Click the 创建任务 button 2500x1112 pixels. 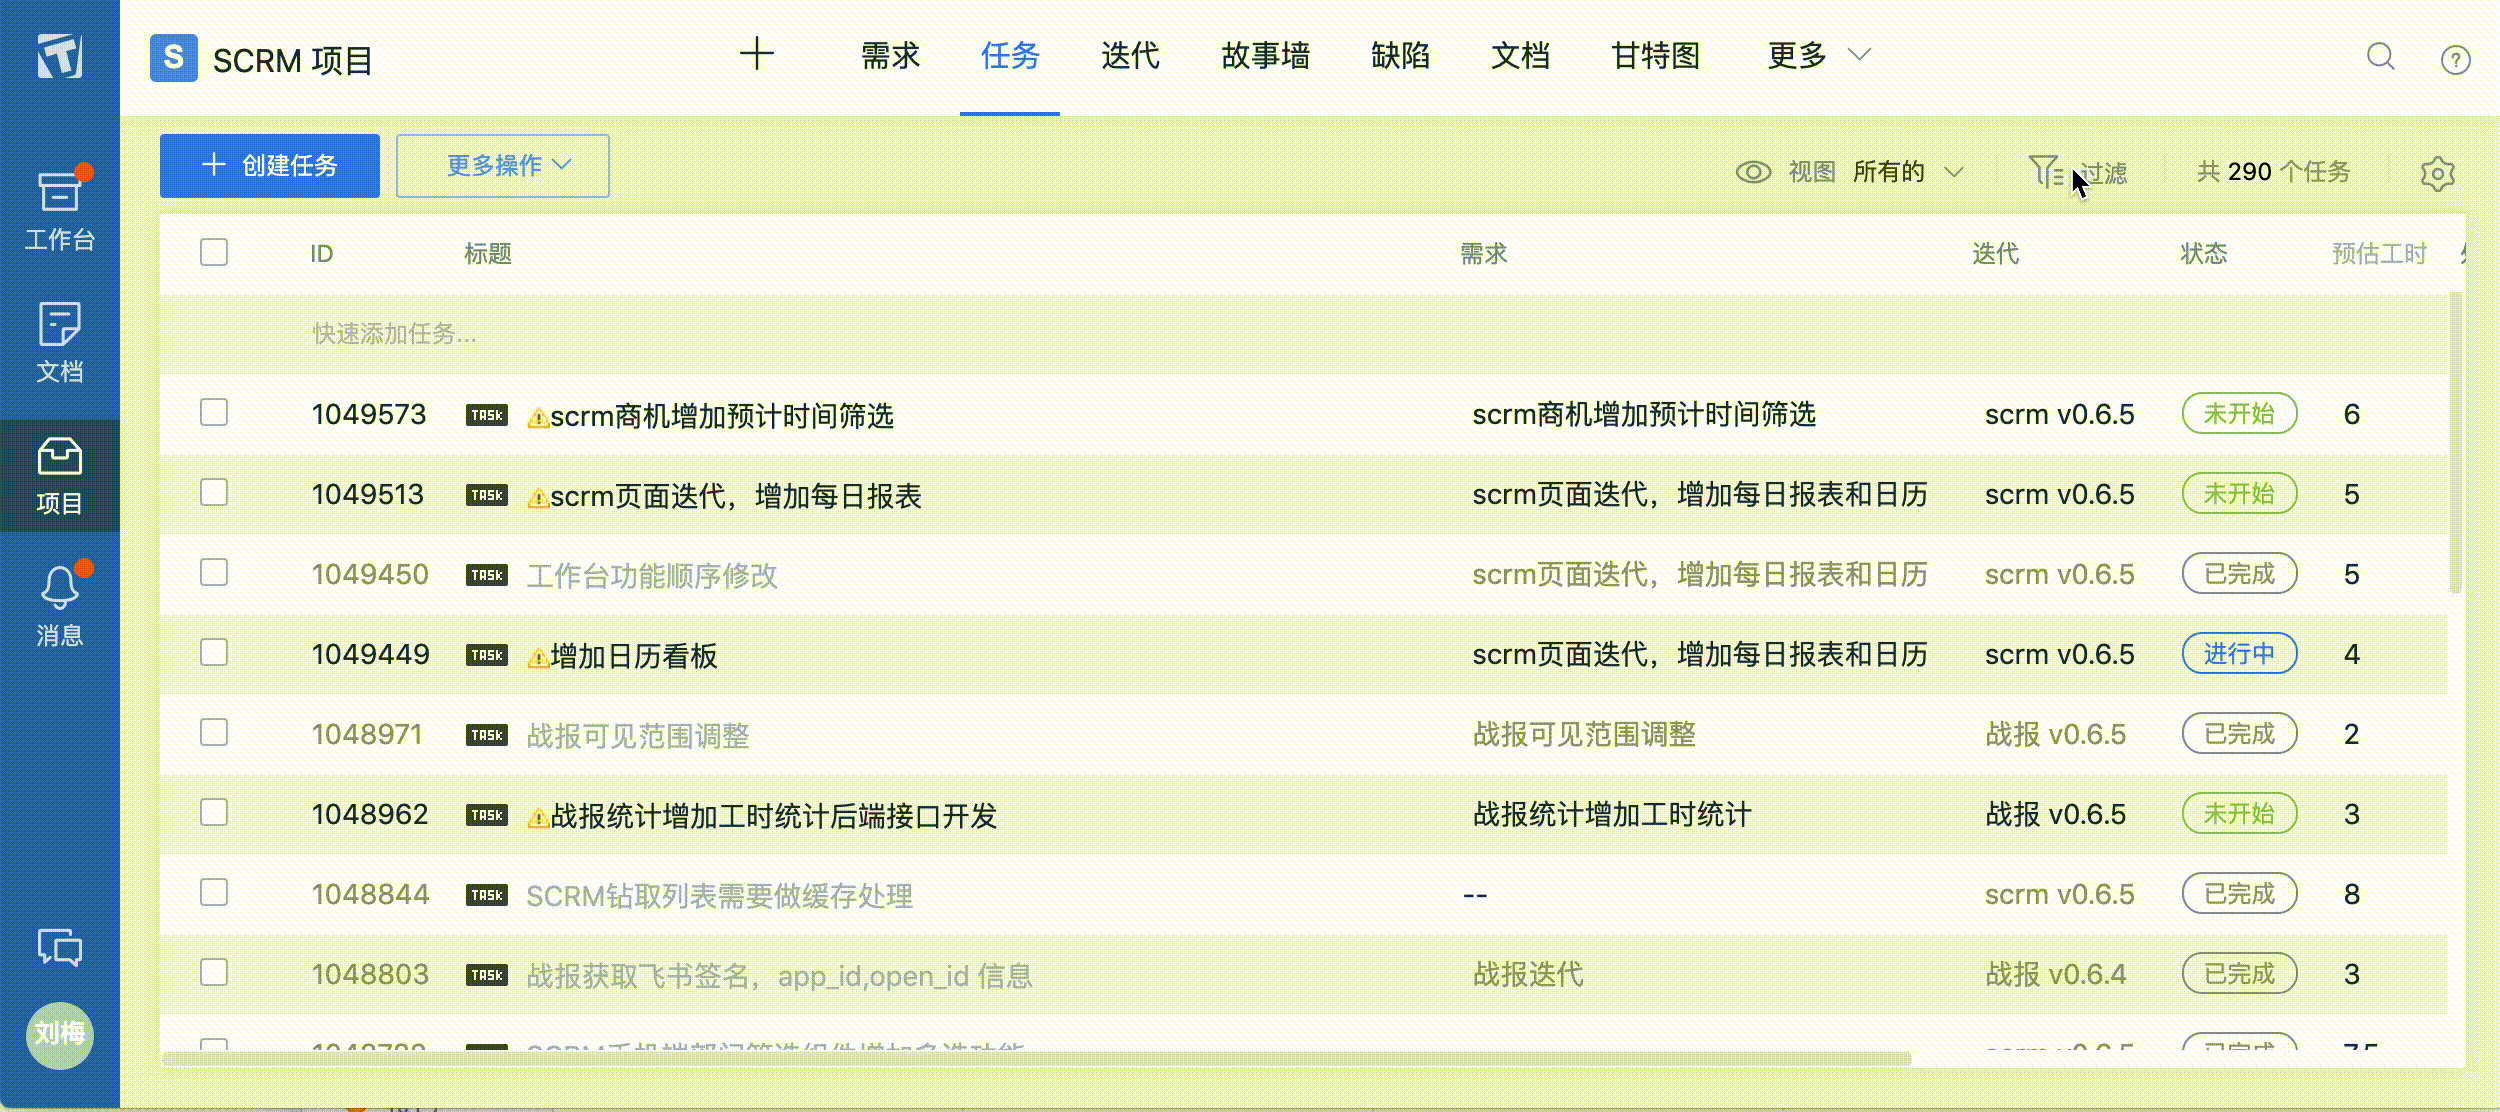click(270, 166)
